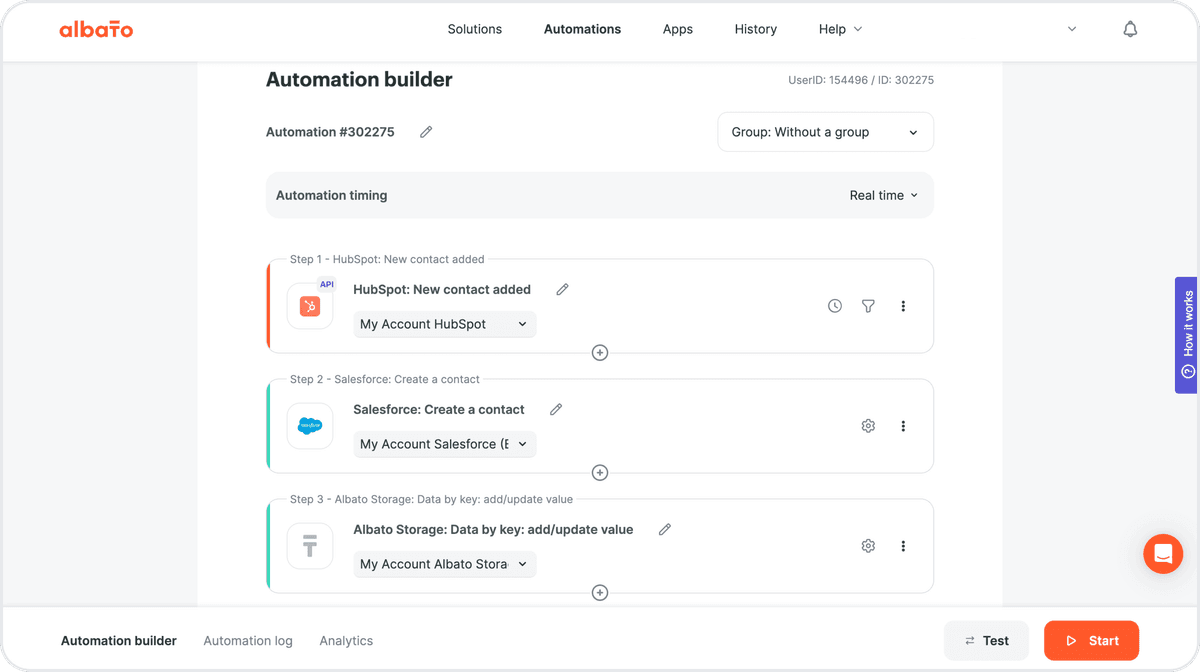Image resolution: width=1200 pixels, height=672 pixels.
Task: Click Salesforce: Create a contact title
Action: 439,409
